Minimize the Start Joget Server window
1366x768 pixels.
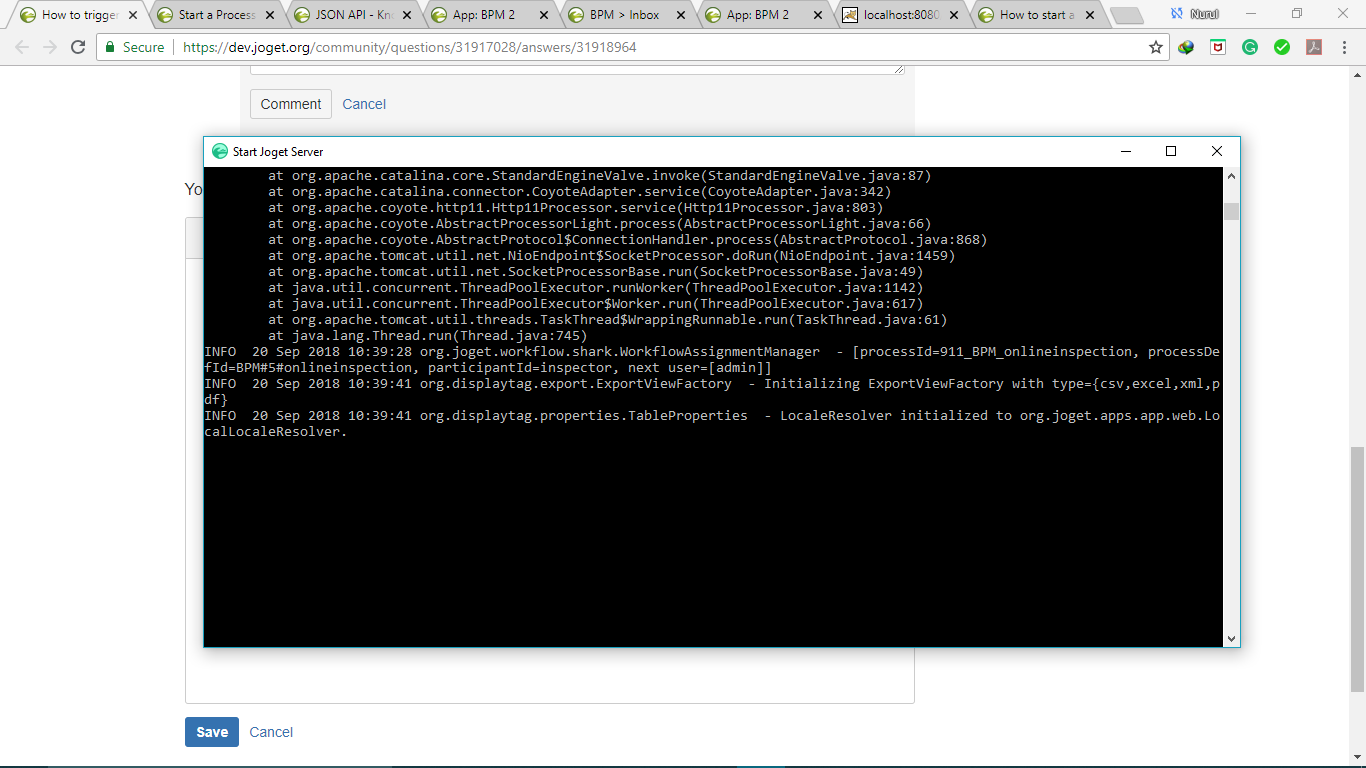(x=1125, y=151)
